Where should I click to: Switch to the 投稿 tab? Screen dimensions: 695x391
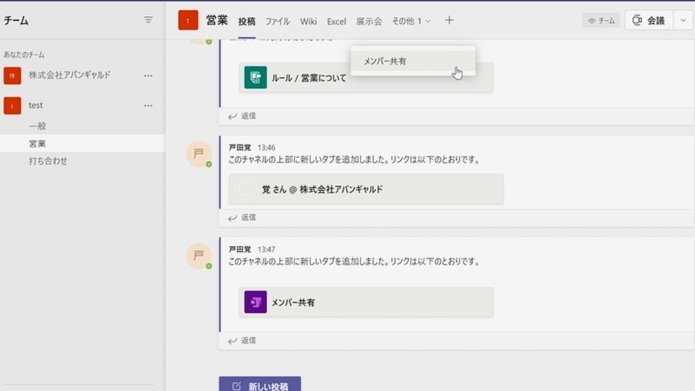246,21
